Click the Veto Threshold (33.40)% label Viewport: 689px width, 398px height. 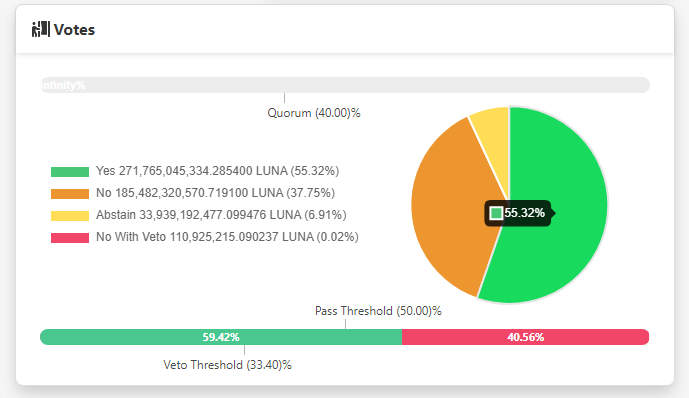(x=228, y=365)
